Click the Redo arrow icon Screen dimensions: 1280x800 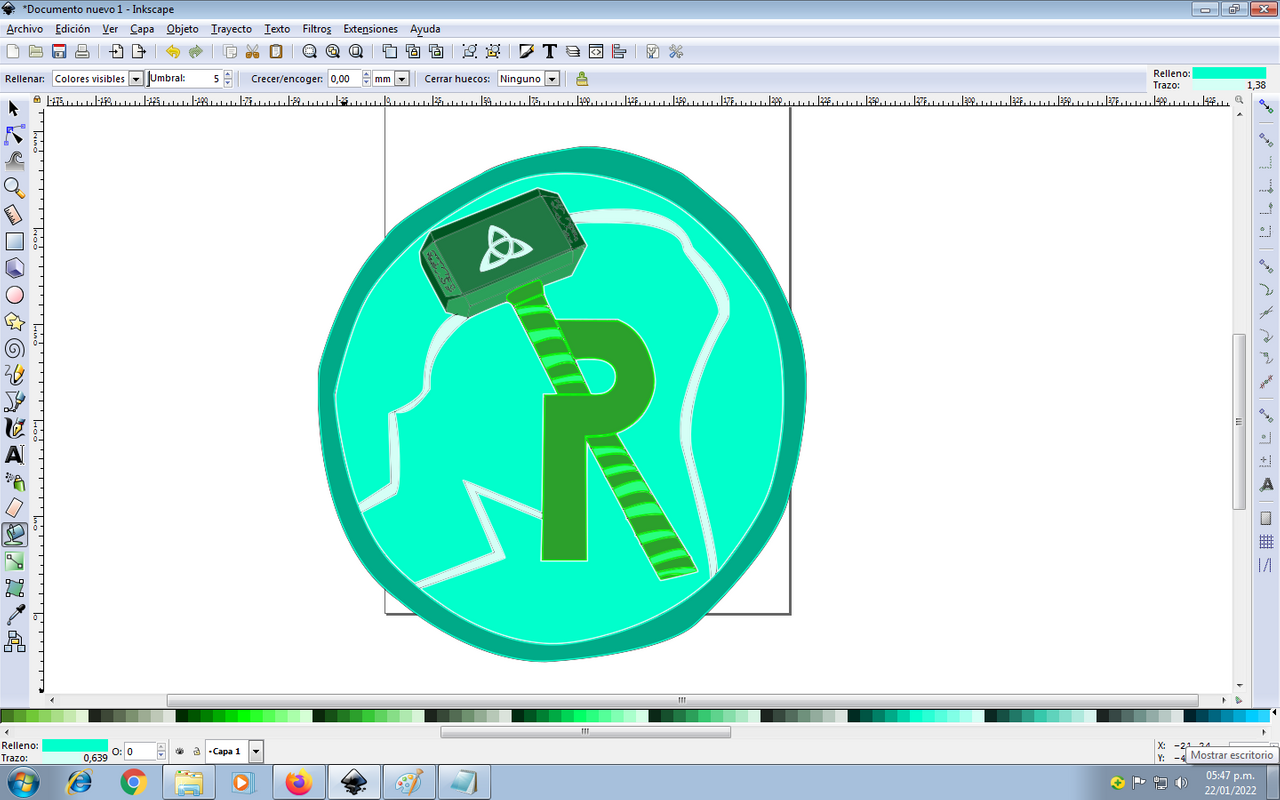click(x=196, y=52)
